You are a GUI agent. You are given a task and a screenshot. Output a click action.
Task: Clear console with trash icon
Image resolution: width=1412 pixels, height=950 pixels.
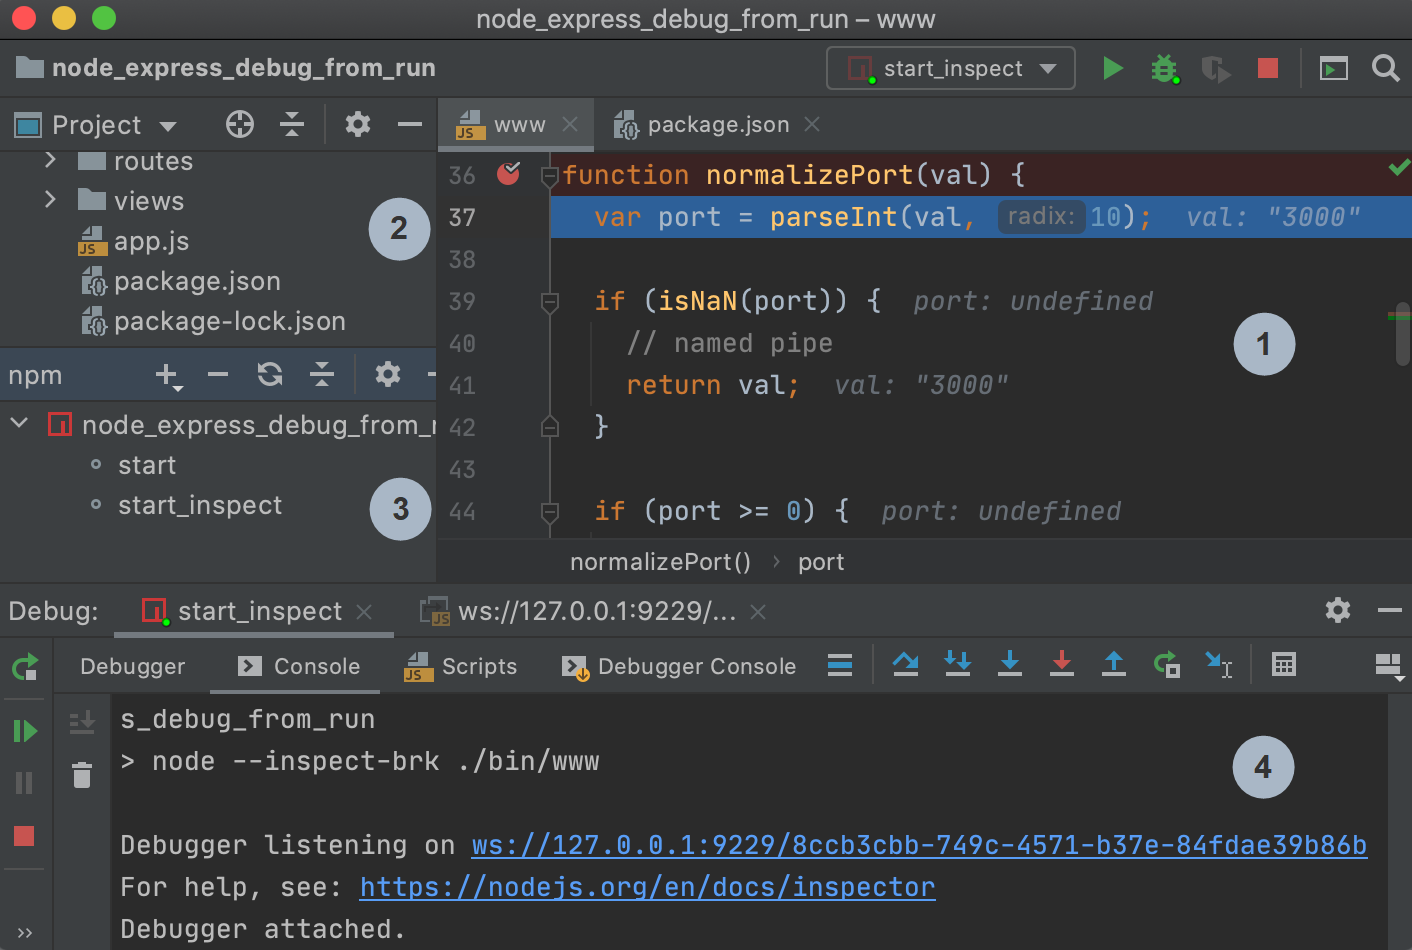coord(82,775)
